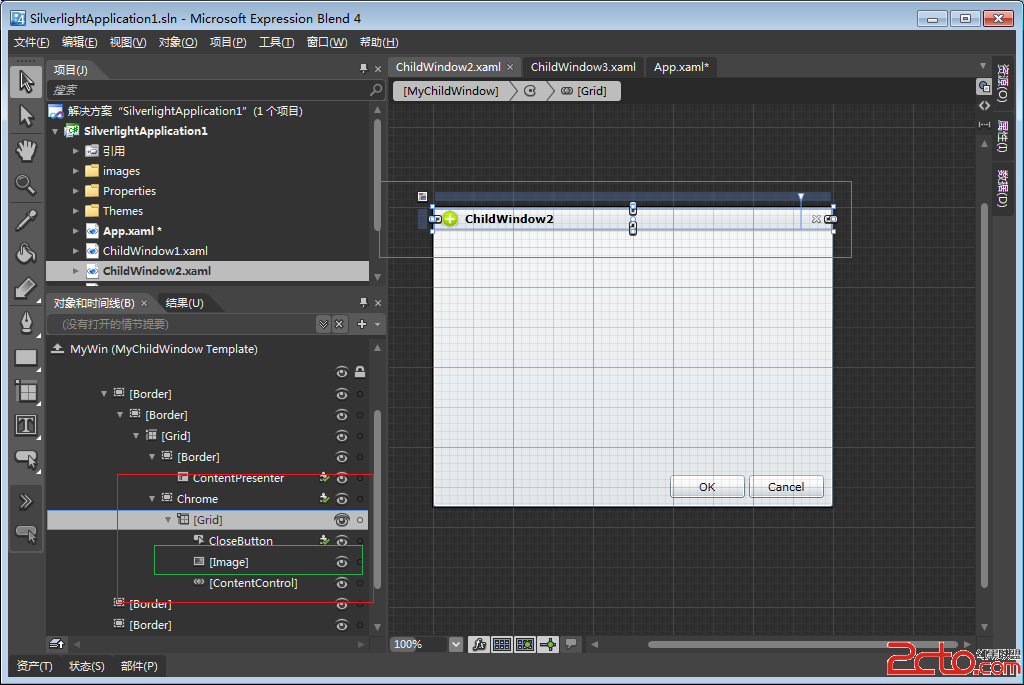1024x685 pixels.
Task: Toggle visibility of [Image] element
Action: click(342, 562)
